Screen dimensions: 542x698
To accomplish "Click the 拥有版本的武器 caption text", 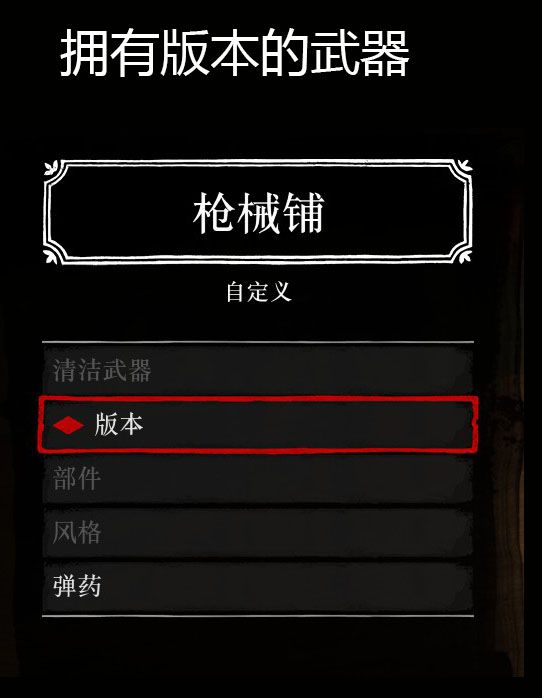I will [235, 53].
